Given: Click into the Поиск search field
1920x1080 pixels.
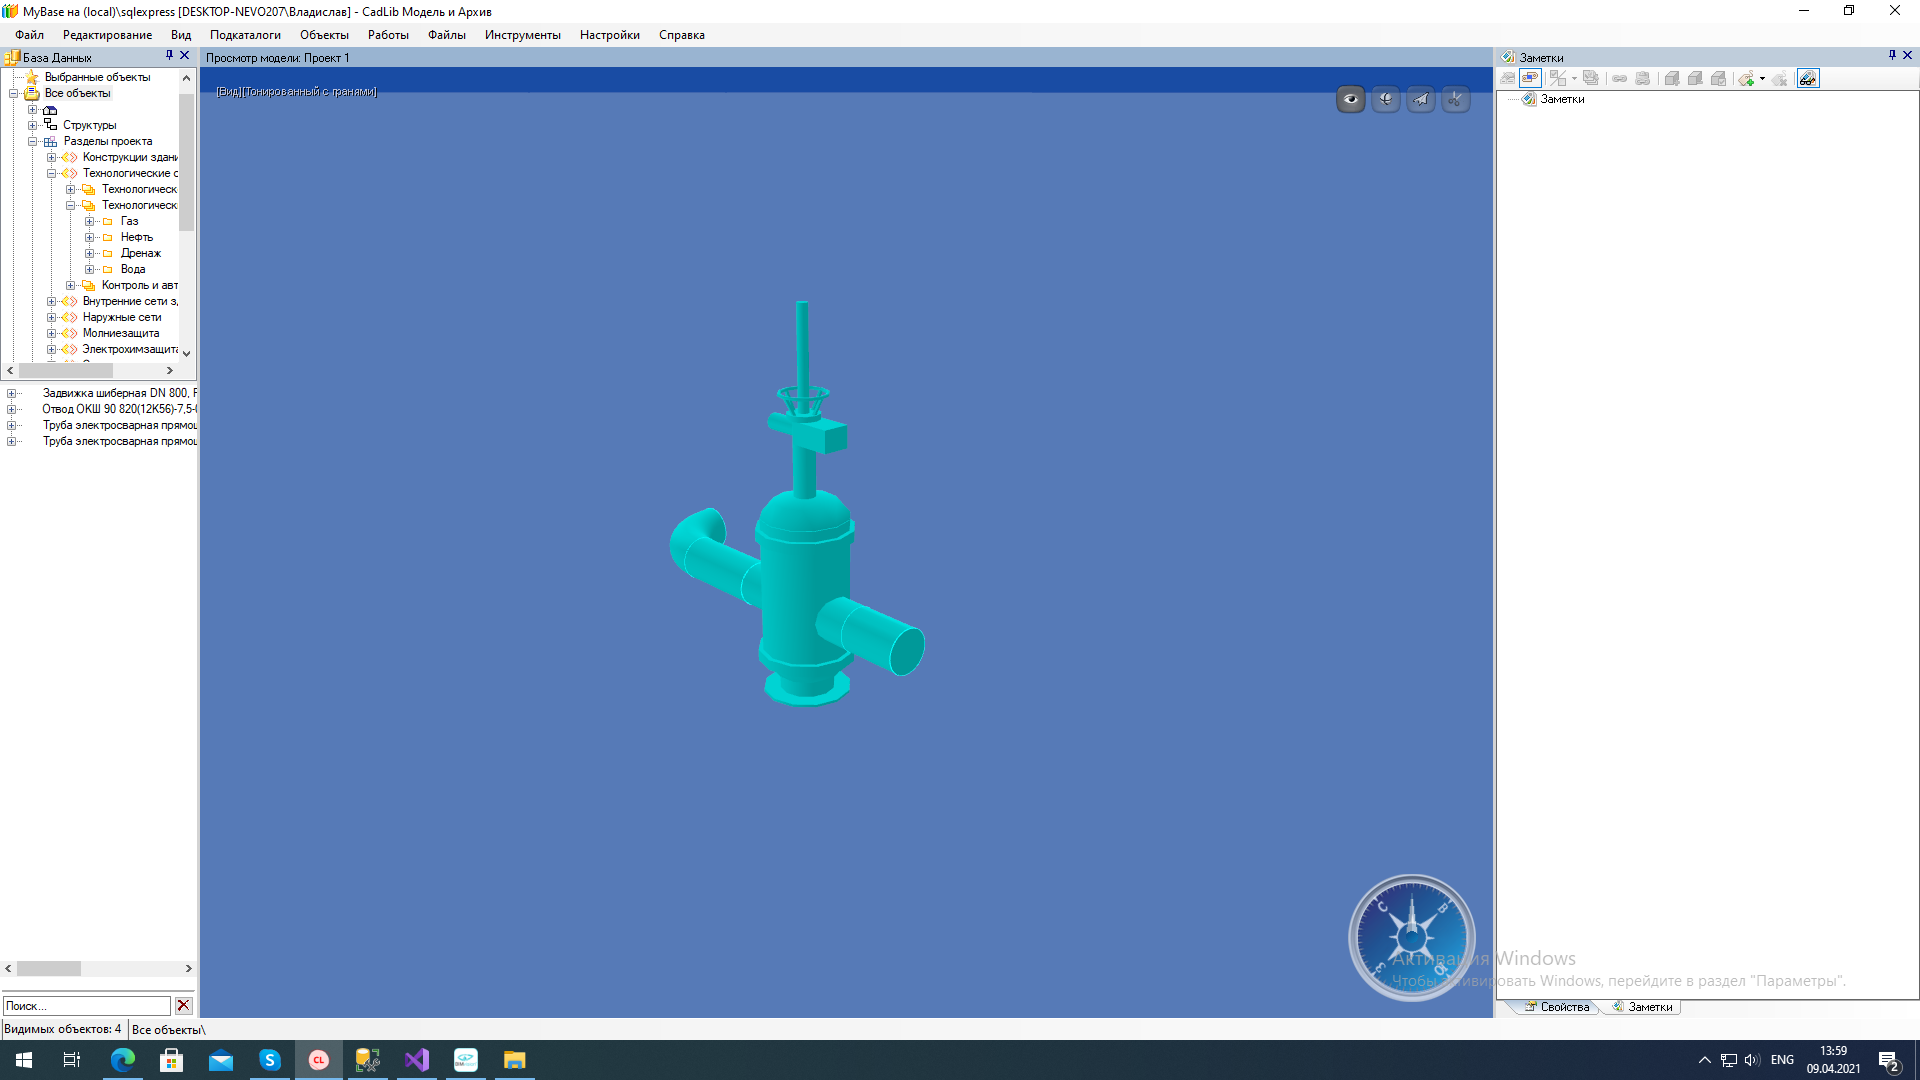Looking at the screenshot, I should pyautogui.click(x=85, y=1005).
